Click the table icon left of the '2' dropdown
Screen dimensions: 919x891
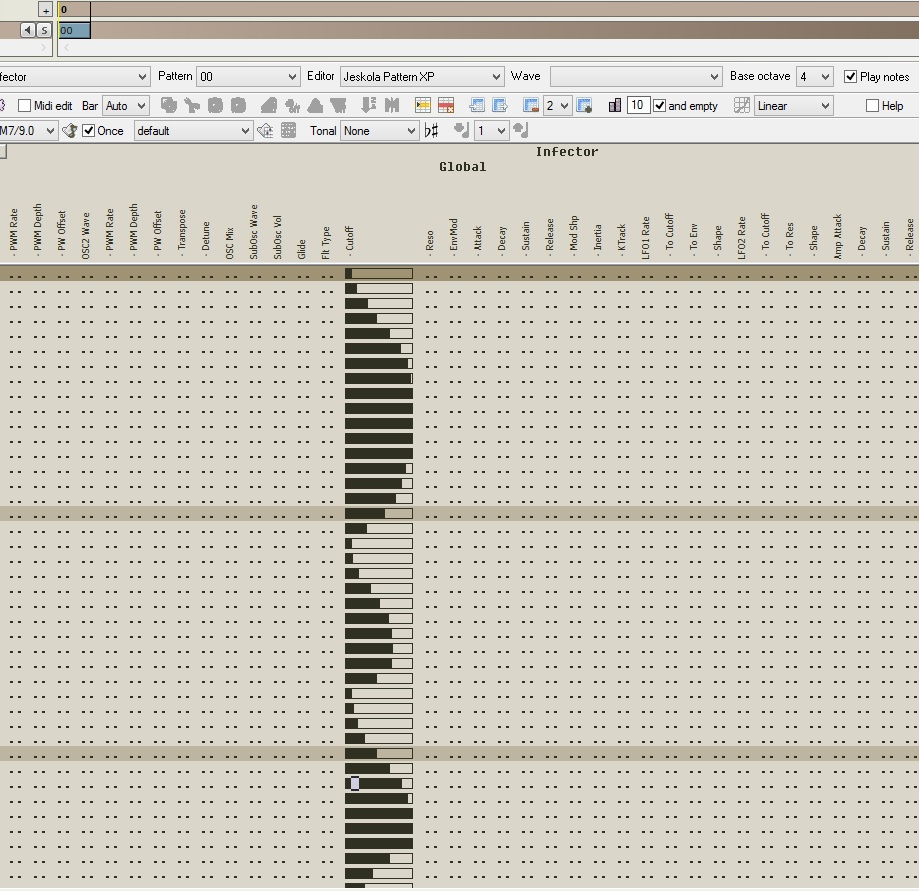click(531, 106)
